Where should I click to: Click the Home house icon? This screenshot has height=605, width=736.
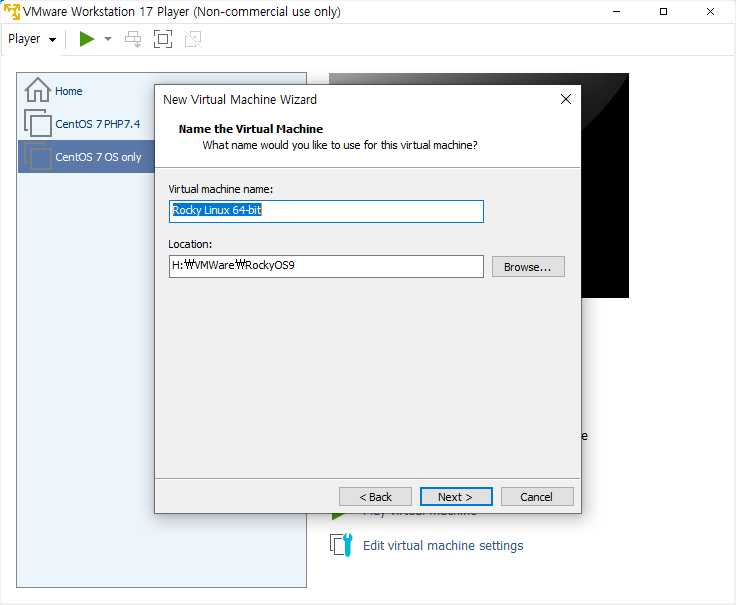[x=38, y=90]
